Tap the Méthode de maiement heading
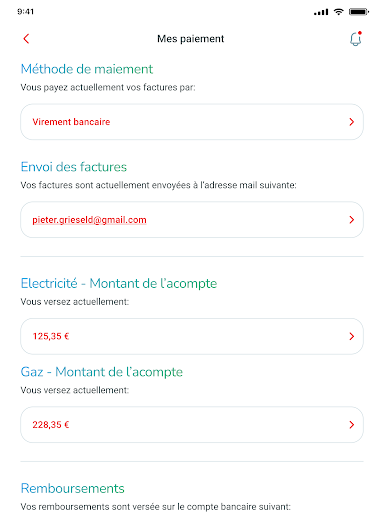384x512 pixels. click(87, 69)
